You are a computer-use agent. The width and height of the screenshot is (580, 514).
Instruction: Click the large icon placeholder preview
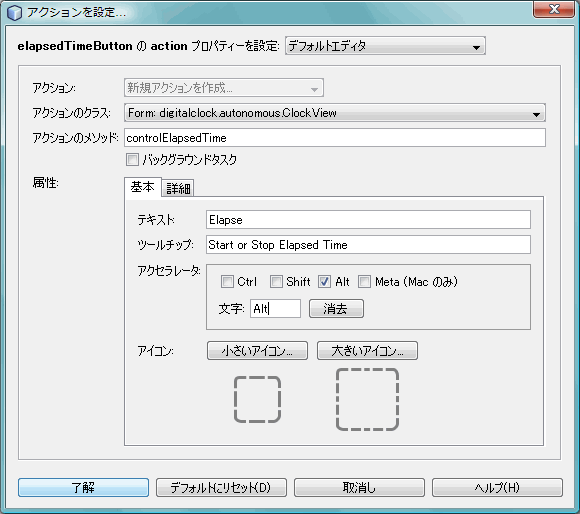point(367,399)
